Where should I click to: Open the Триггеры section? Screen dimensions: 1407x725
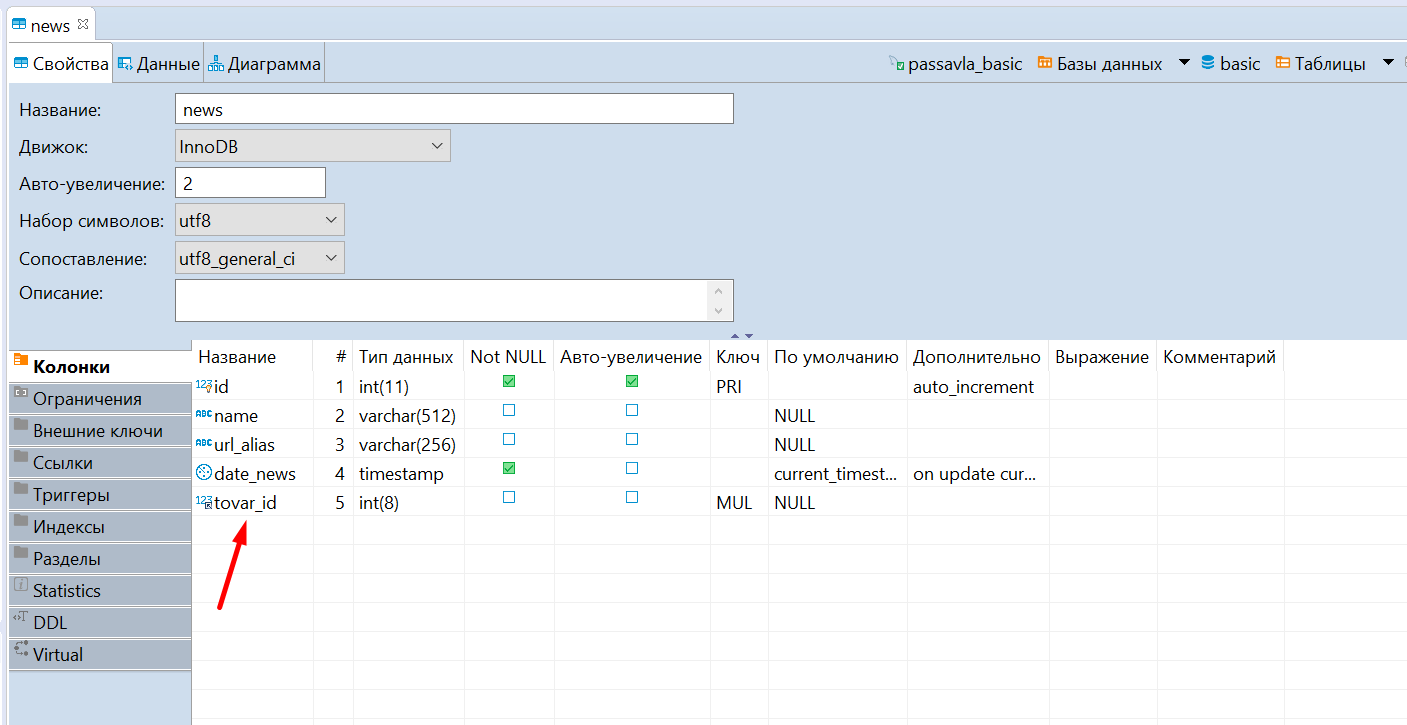[x=100, y=495]
